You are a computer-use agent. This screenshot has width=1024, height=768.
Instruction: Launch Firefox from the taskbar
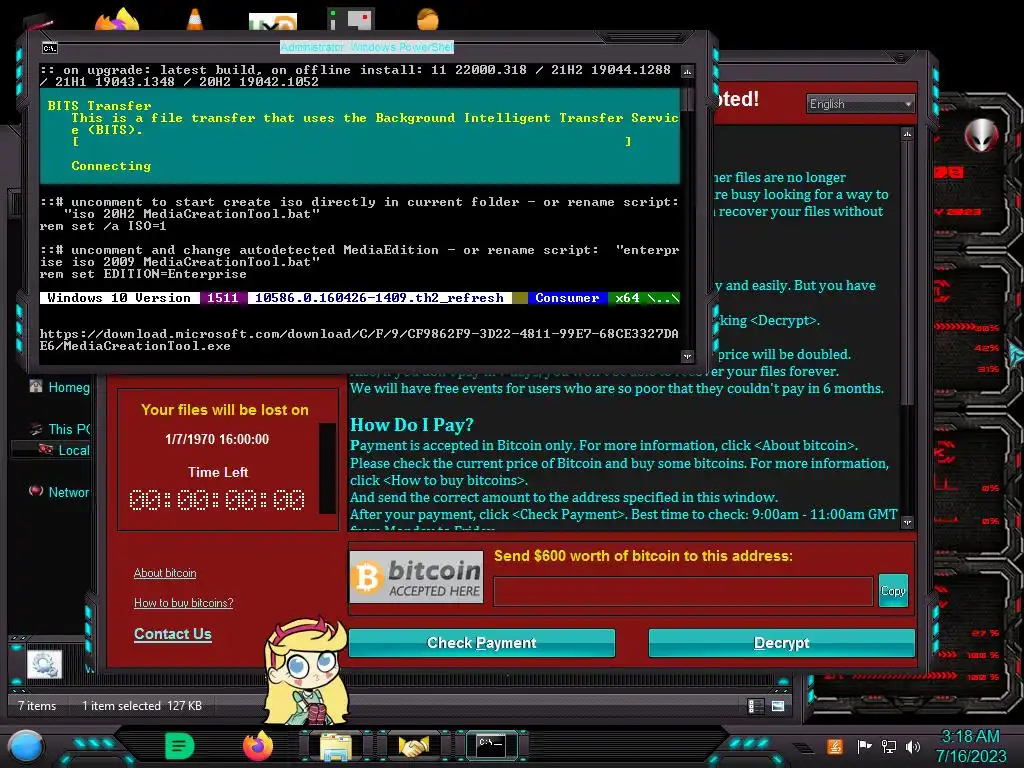(x=257, y=746)
